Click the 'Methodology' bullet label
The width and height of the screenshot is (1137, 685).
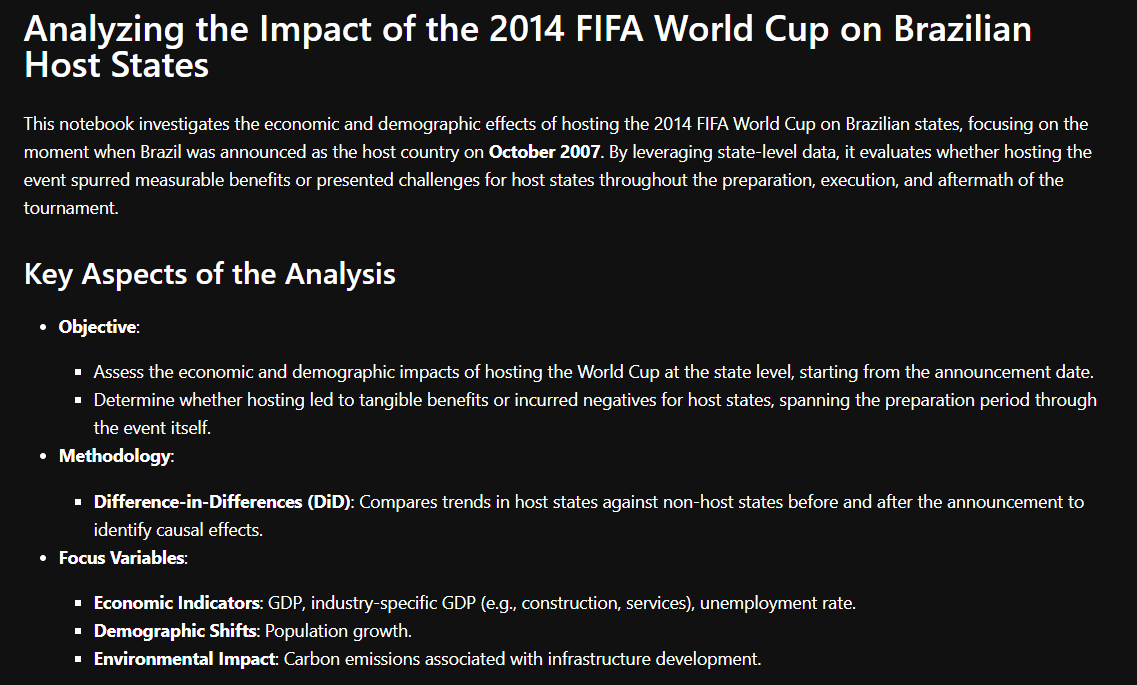pyautogui.click(x=115, y=456)
